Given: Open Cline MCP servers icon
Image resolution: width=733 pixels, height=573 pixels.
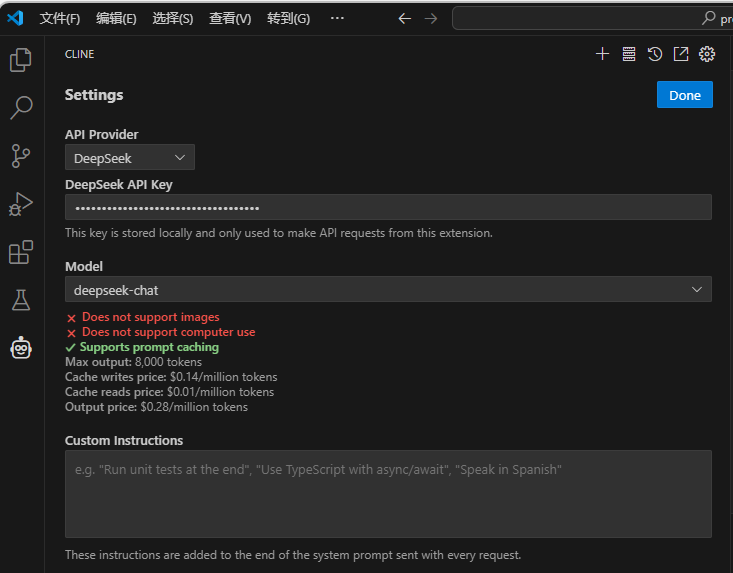Looking at the screenshot, I should tap(629, 54).
